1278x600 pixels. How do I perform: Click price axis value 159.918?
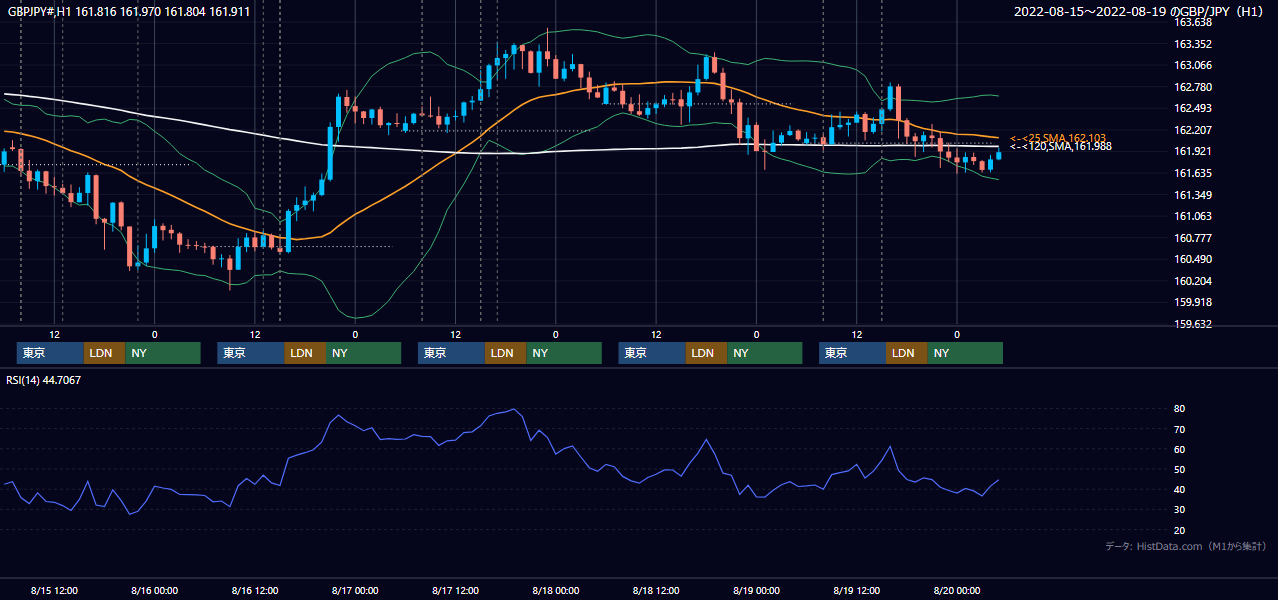coord(1192,302)
